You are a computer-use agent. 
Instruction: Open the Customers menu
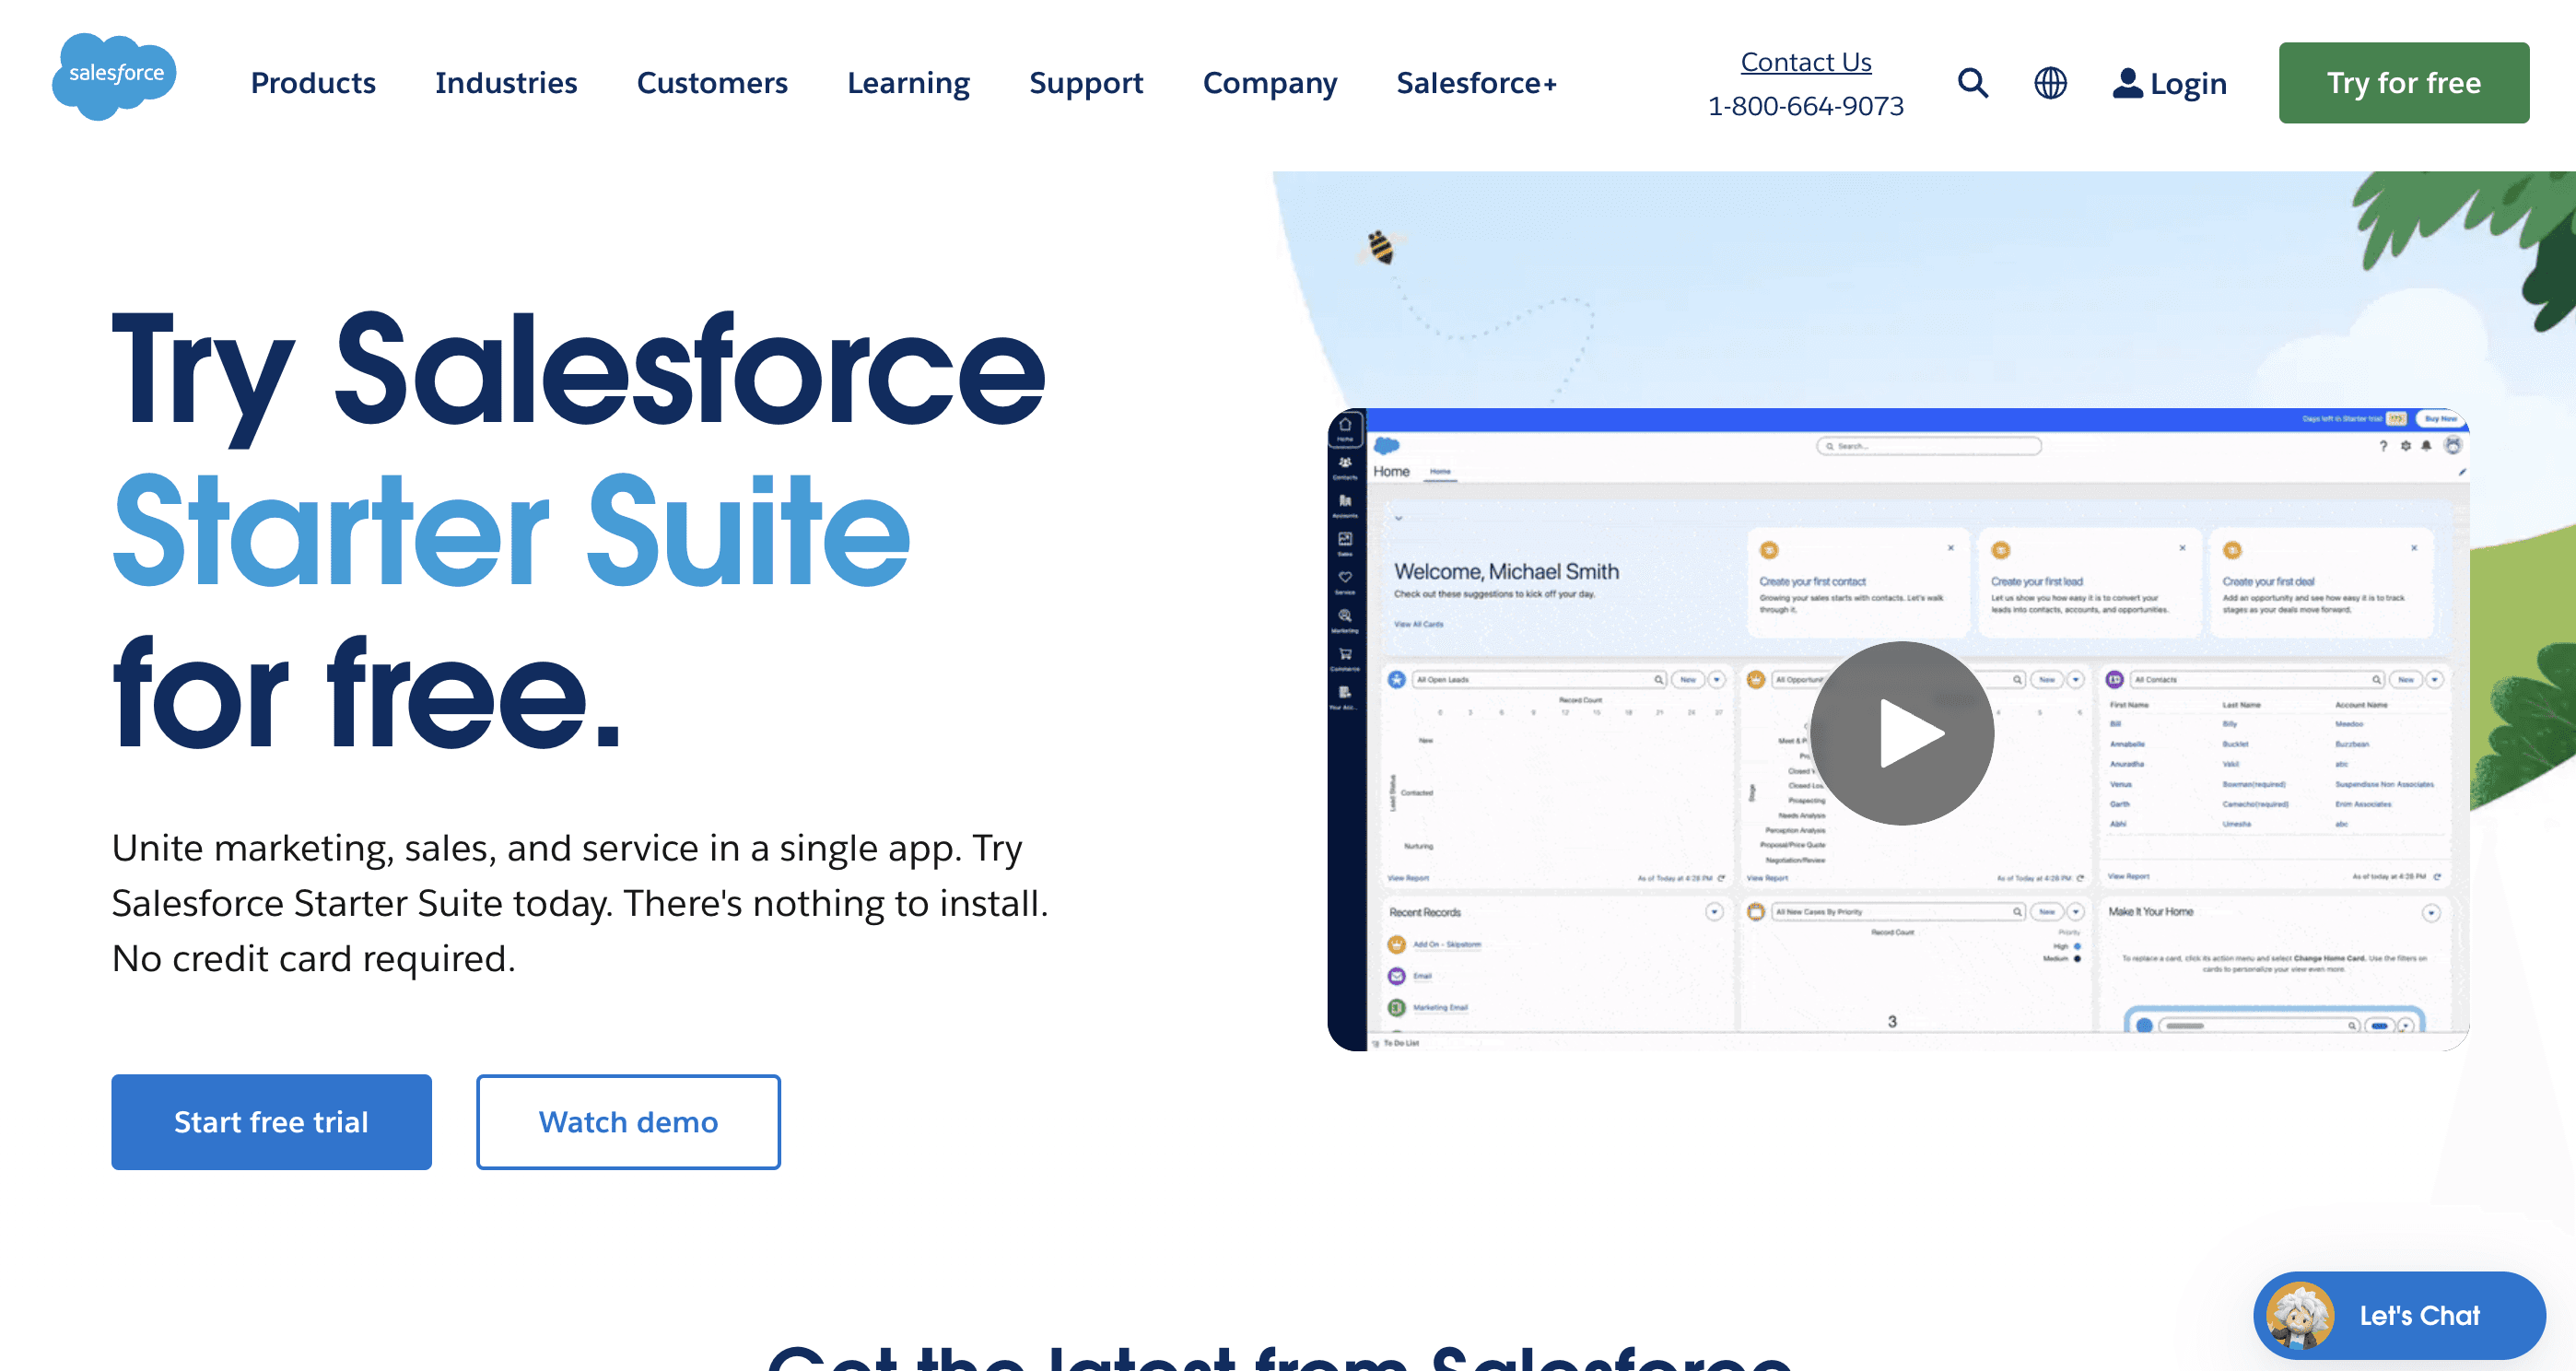click(x=712, y=83)
